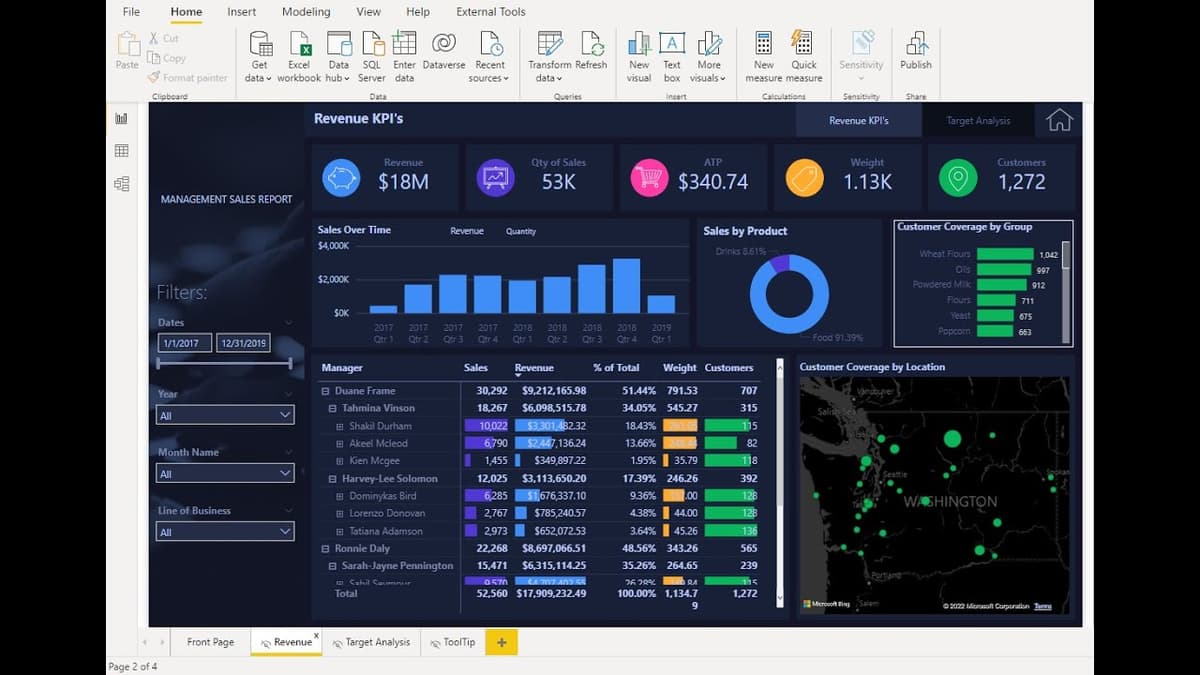Add a new page with the plus button
Screen dimensions: 1200x675
tap(500, 642)
